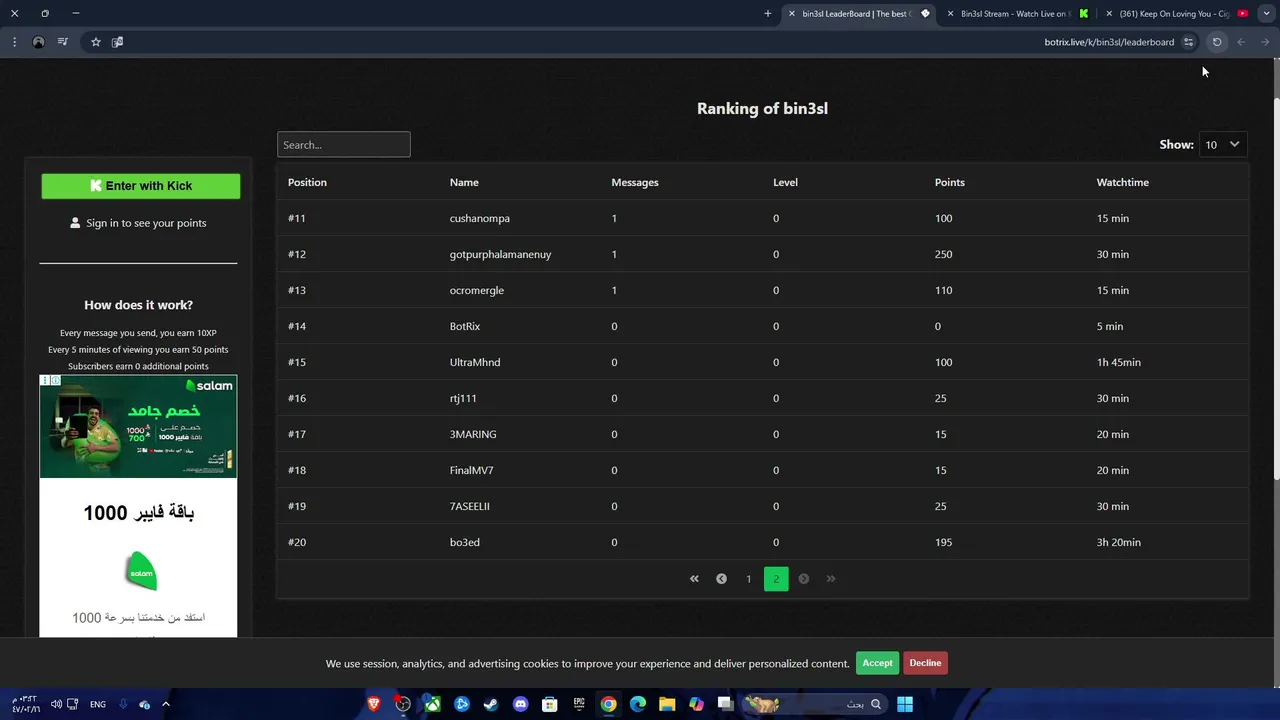The width and height of the screenshot is (1280, 720).
Task: Open Microsoft Store from taskbar
Action: pyautogui.click(x=549, y=704)
